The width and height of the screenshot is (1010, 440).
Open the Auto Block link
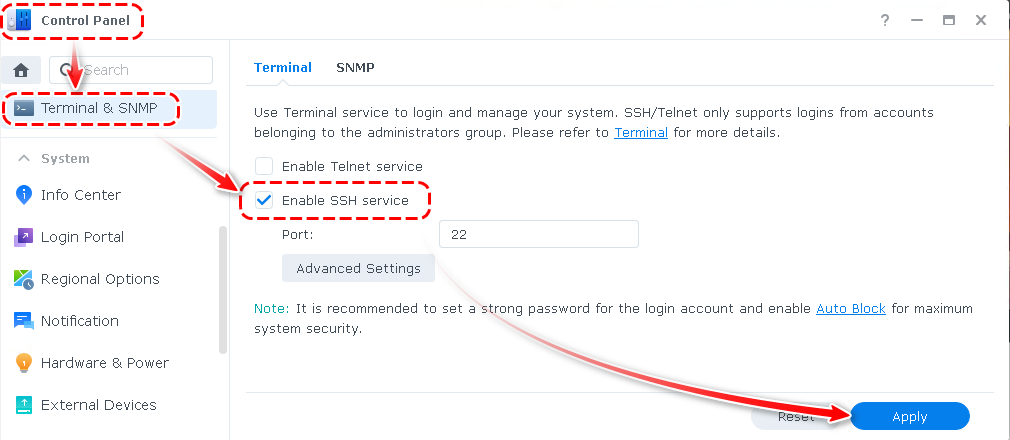pos(851,309)
